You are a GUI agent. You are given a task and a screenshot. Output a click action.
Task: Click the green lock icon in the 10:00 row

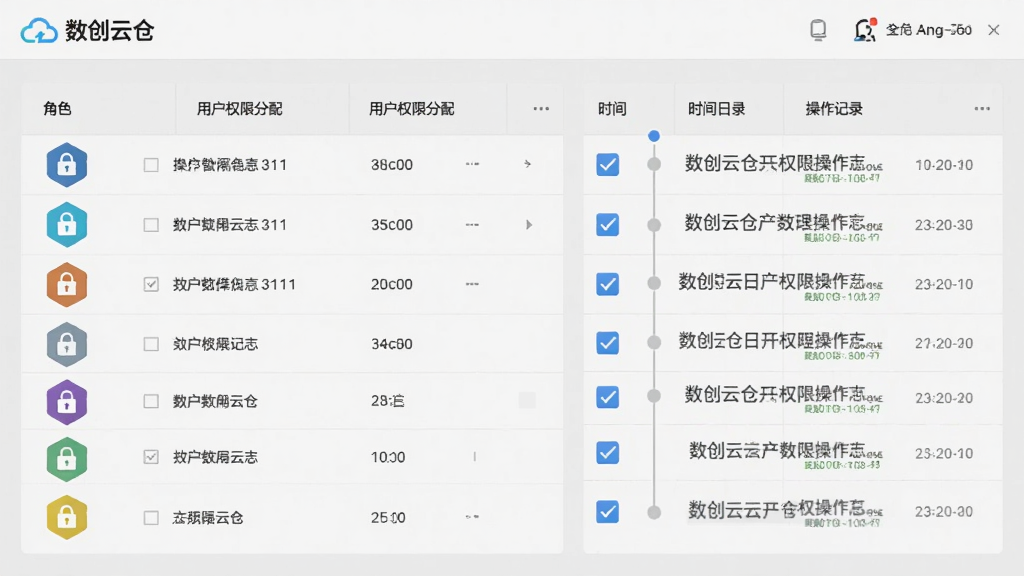(x=67, y=459)
